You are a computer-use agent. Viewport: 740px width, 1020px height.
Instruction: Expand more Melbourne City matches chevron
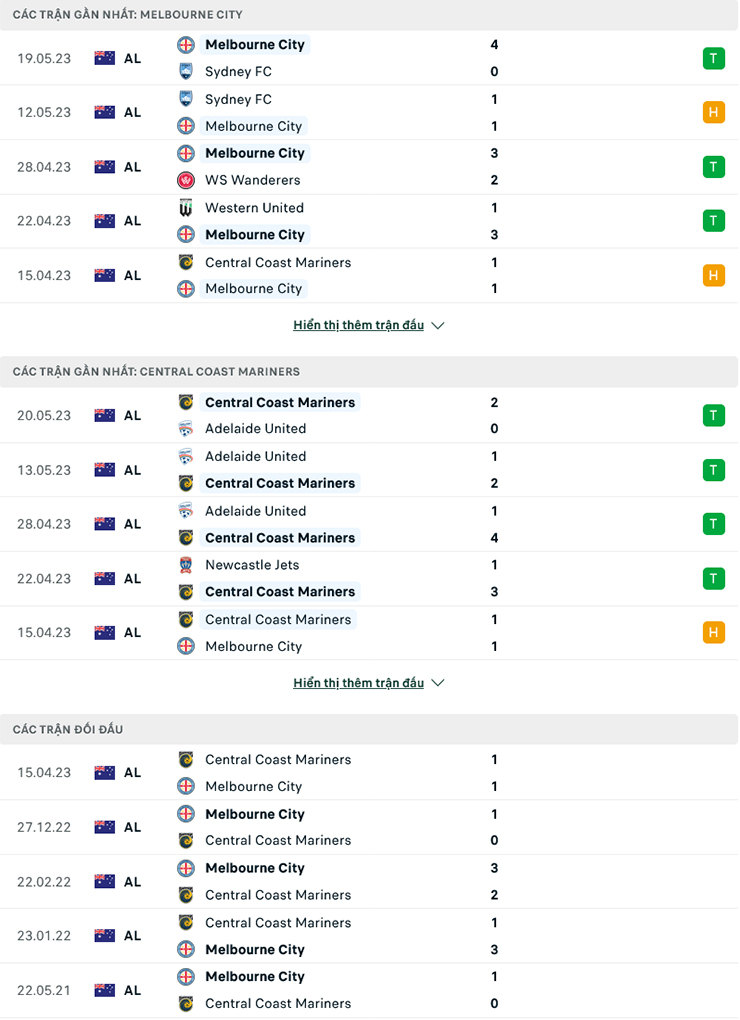click(x=438, y=325)
